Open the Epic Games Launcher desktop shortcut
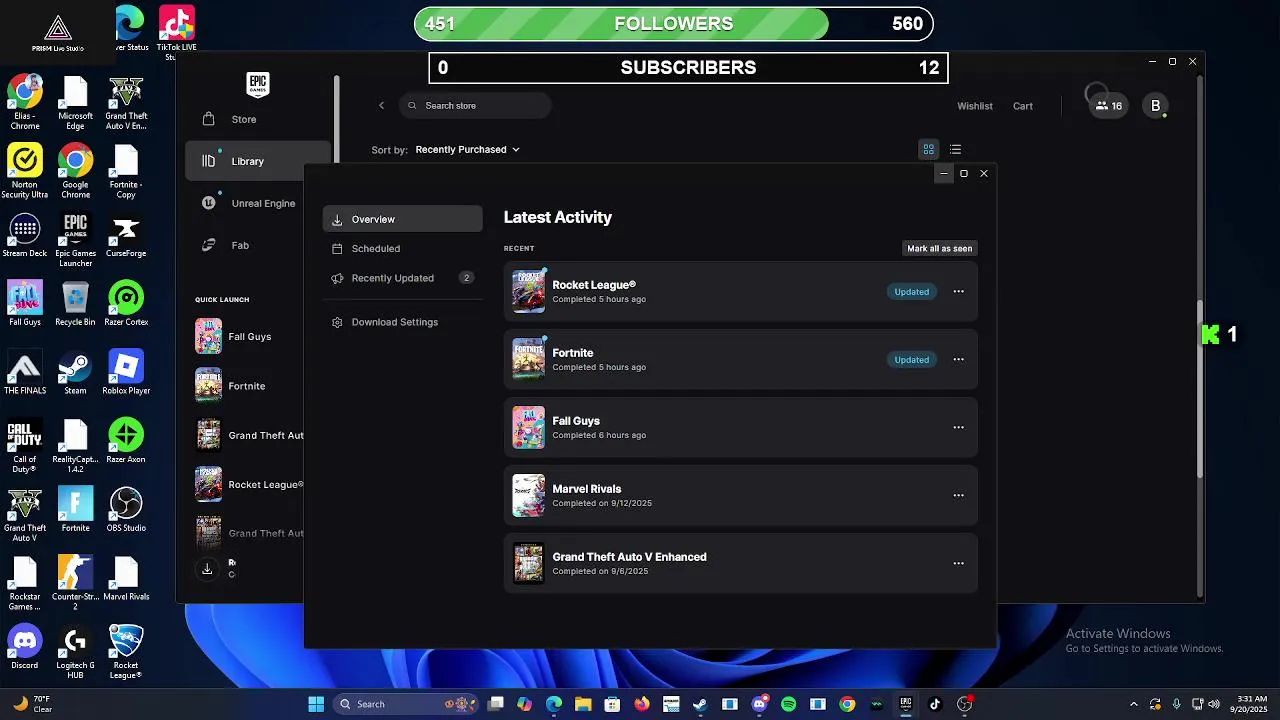This screenshot has width=1280, height=720. coord(75,240)
